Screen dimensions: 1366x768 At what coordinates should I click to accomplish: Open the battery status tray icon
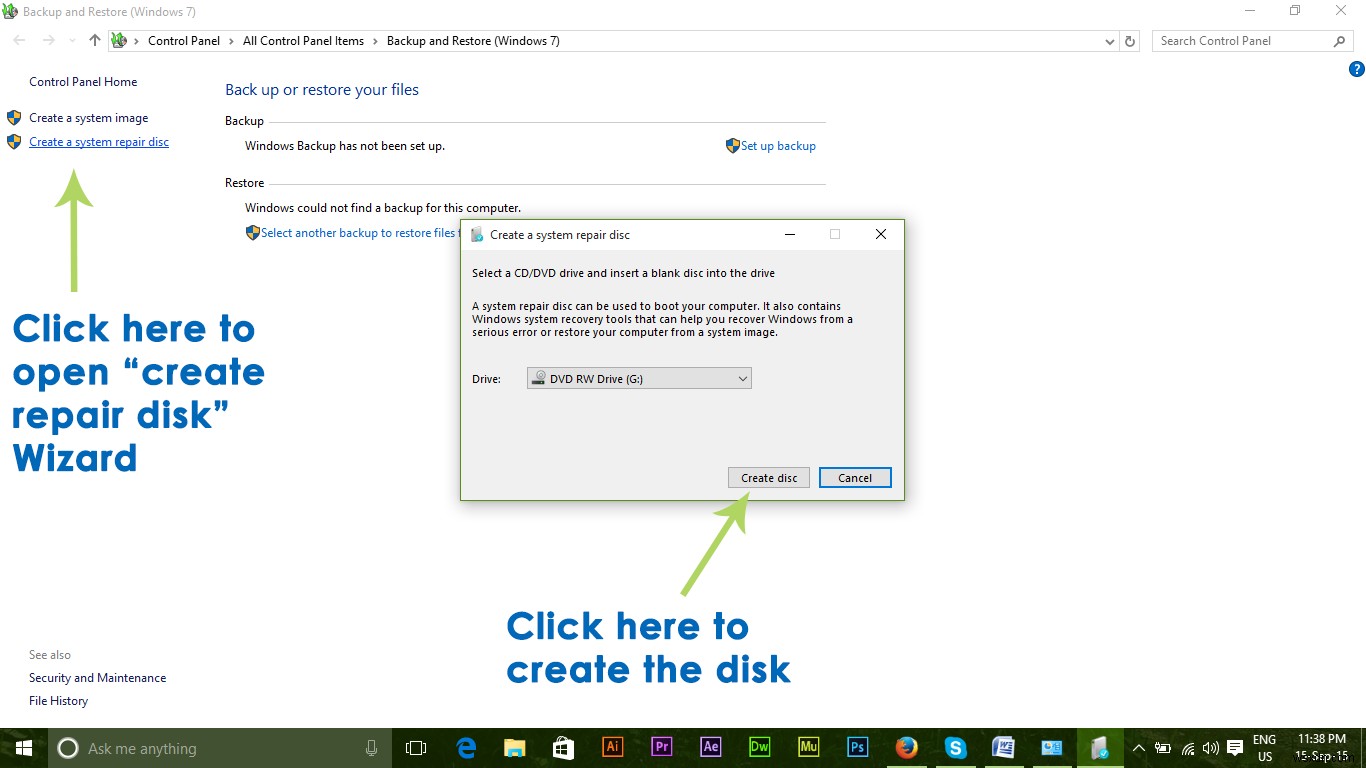pos(1163,748)
